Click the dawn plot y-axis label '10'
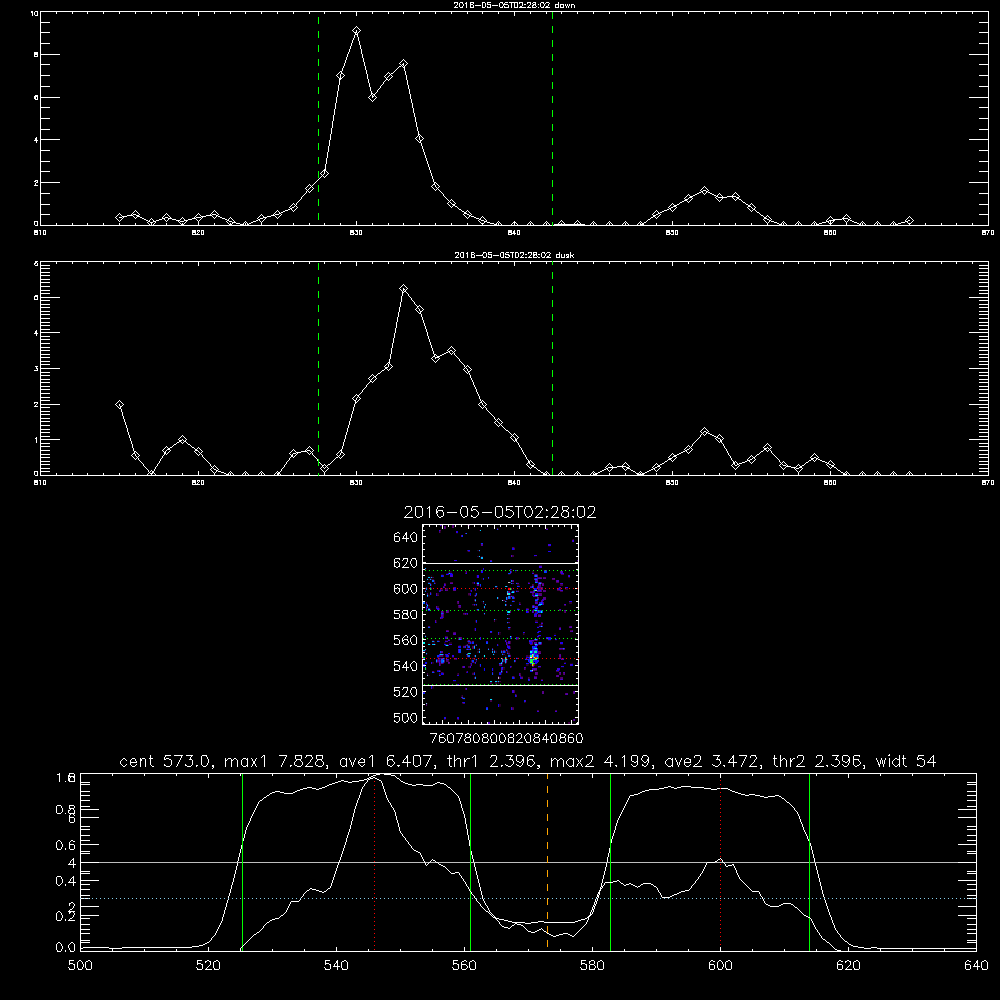Viewport: 1000px width, 1000px height. pyautogui.click(x=34, y=13)
